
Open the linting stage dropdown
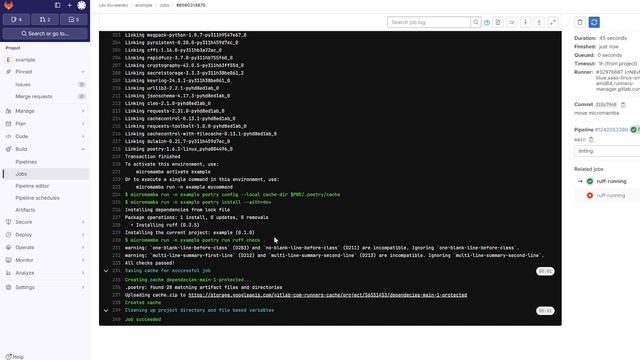point(607,151)
